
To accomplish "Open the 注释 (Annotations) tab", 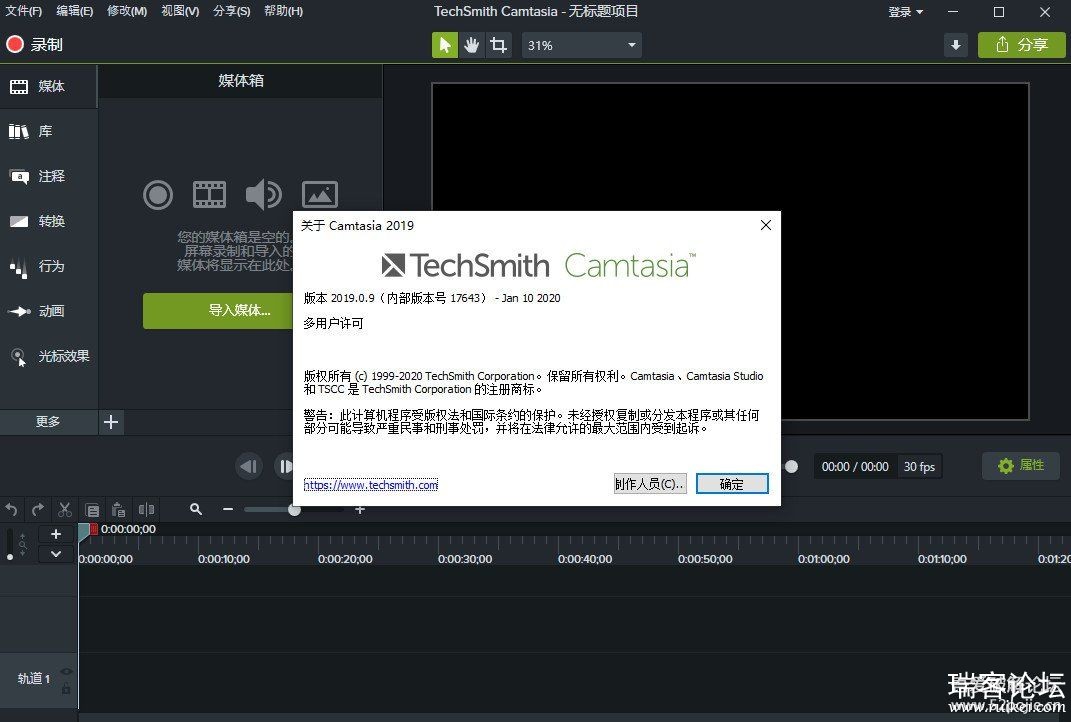I will coord(48,176).
